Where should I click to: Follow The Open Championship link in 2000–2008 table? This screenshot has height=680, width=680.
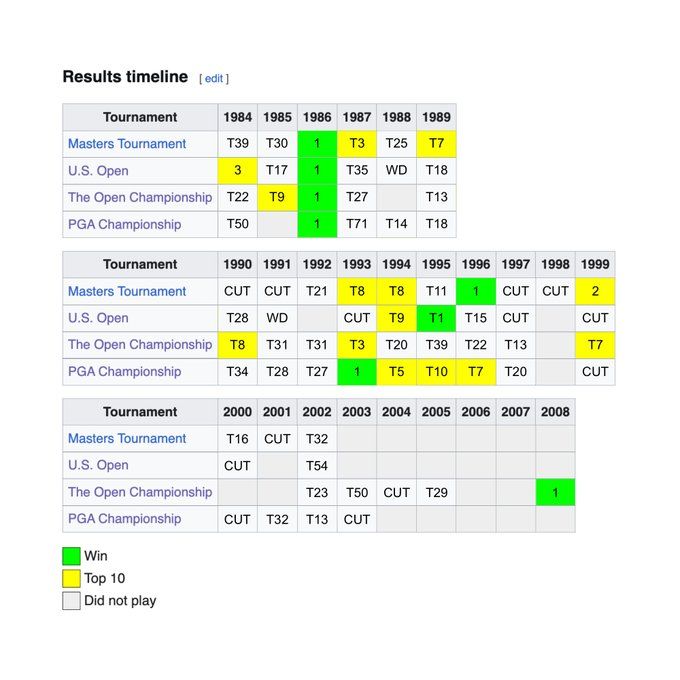click(x=140, y=492)
